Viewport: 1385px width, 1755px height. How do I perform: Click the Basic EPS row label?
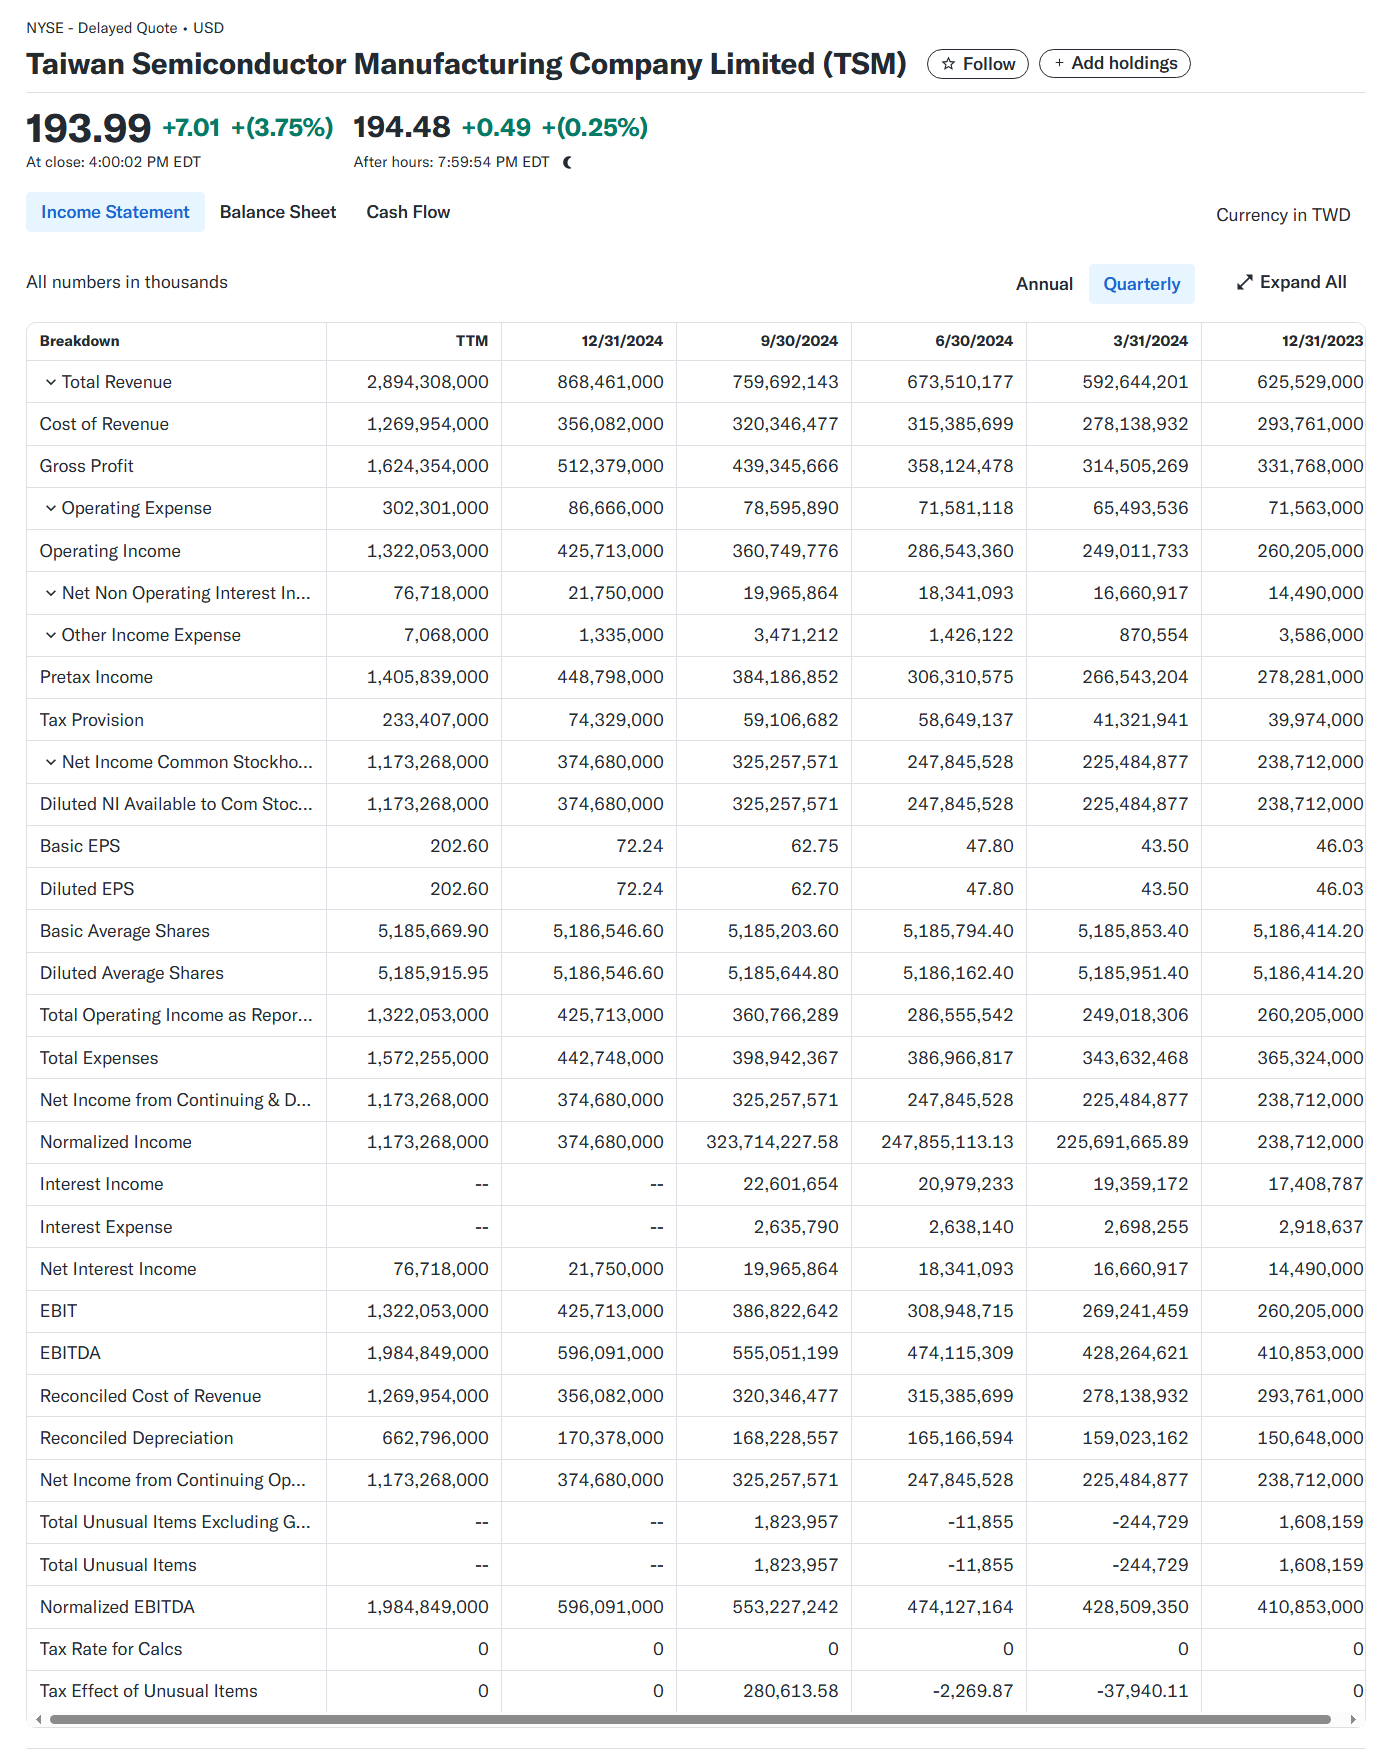click(x=80, y=846)
